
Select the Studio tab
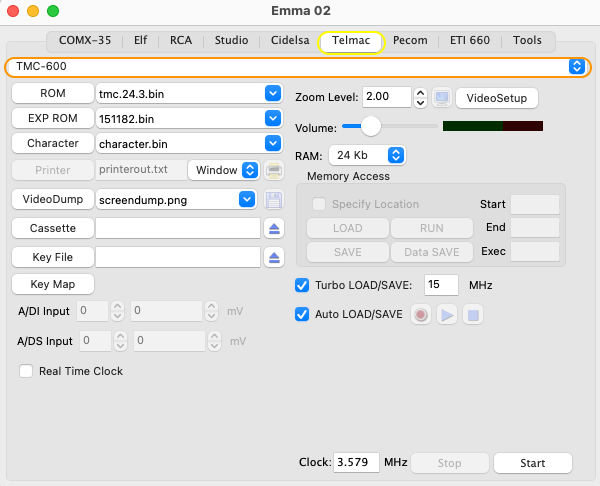(231, 40)
